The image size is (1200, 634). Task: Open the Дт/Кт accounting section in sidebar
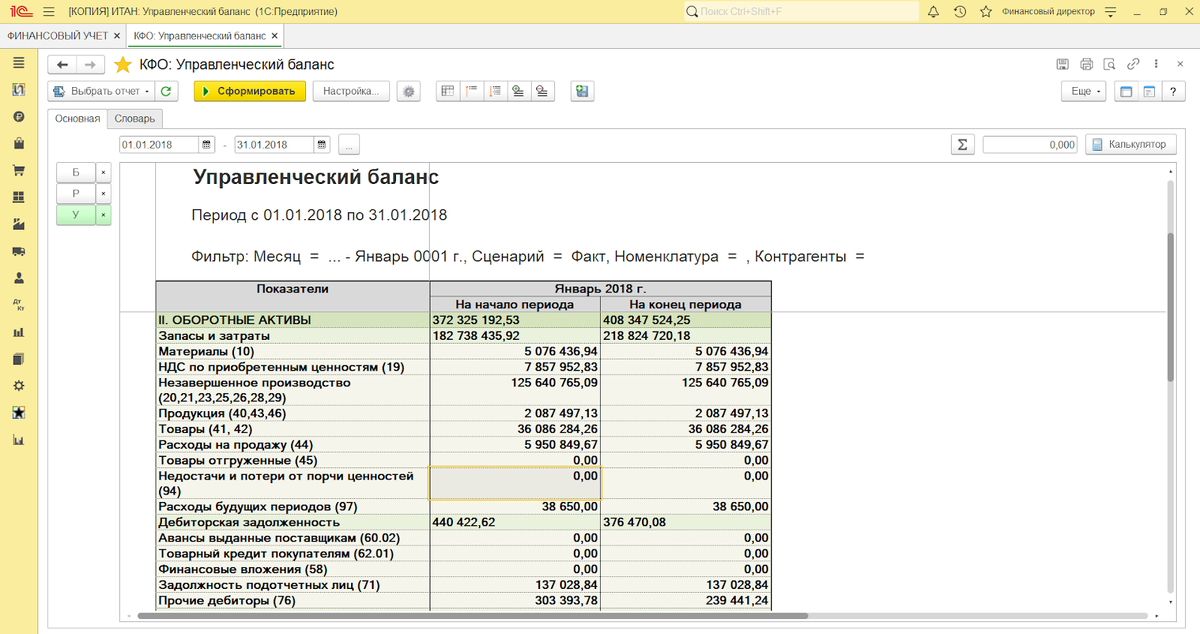(18, 305)
